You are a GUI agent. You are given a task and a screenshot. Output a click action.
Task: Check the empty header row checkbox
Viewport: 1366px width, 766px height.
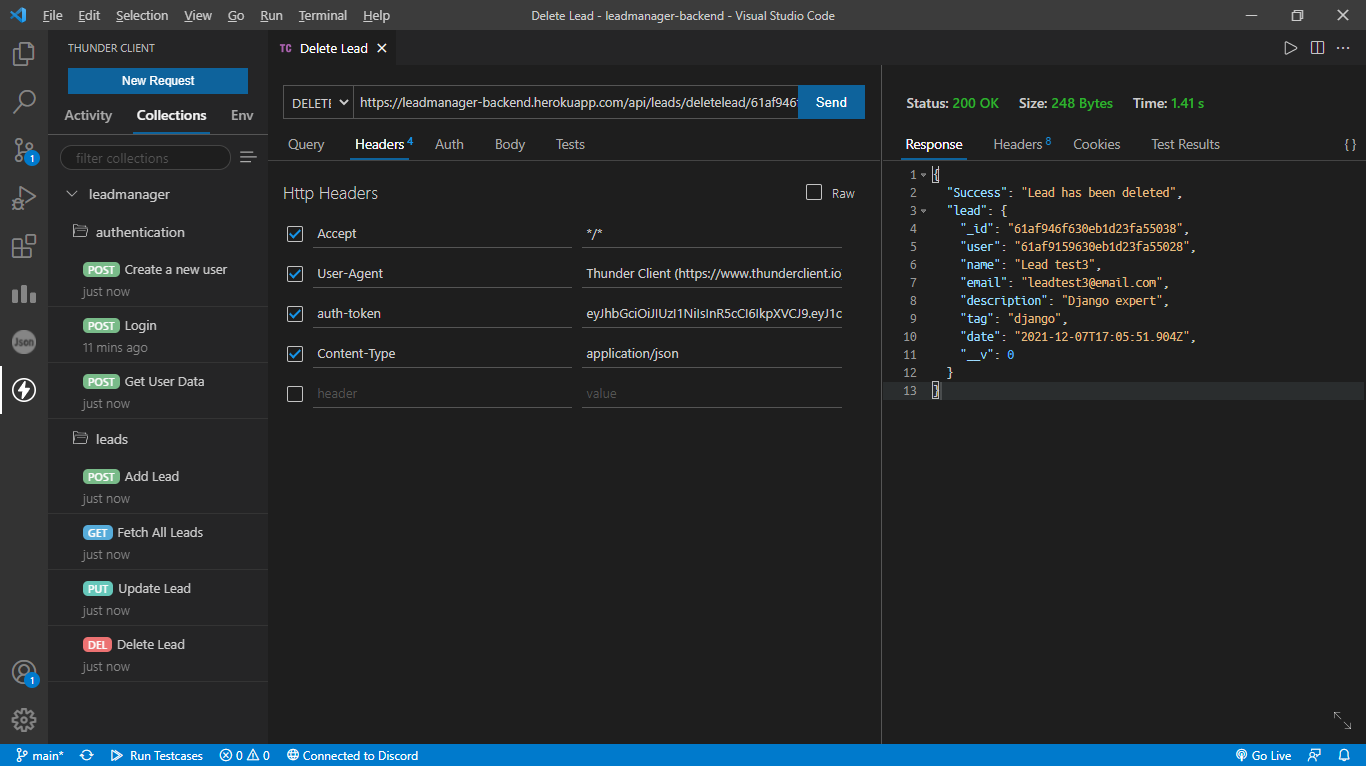[295, 394]
